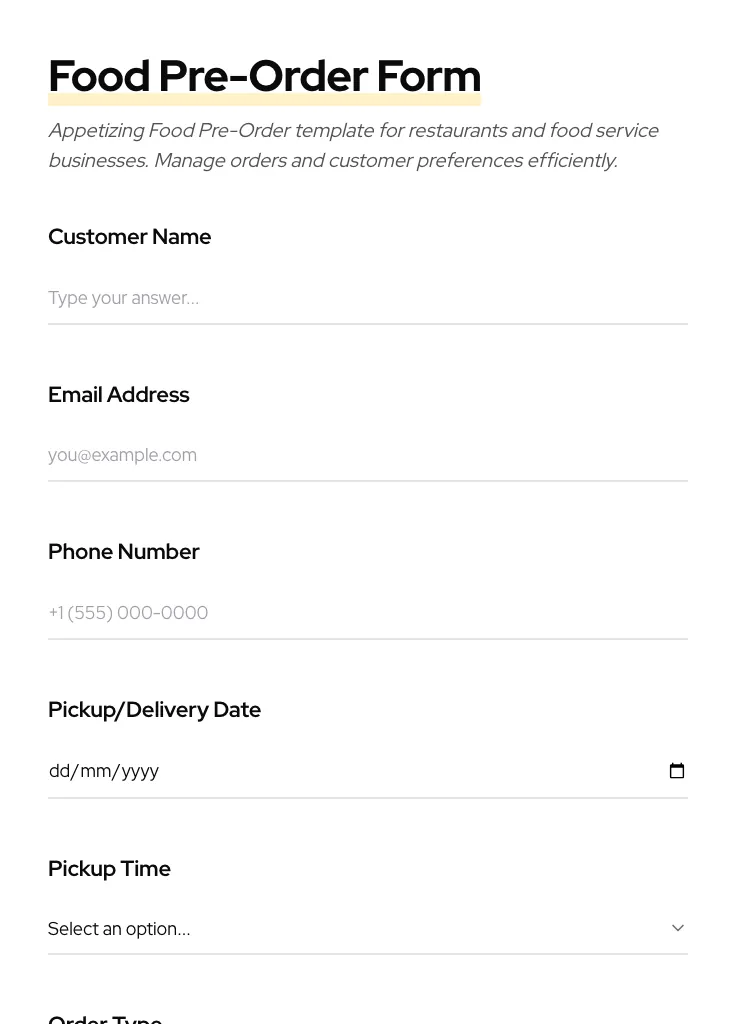Click the "Email Address" label
This screenshot has height=1024, width=736.
pyautogui.click(x=118, y=395)
